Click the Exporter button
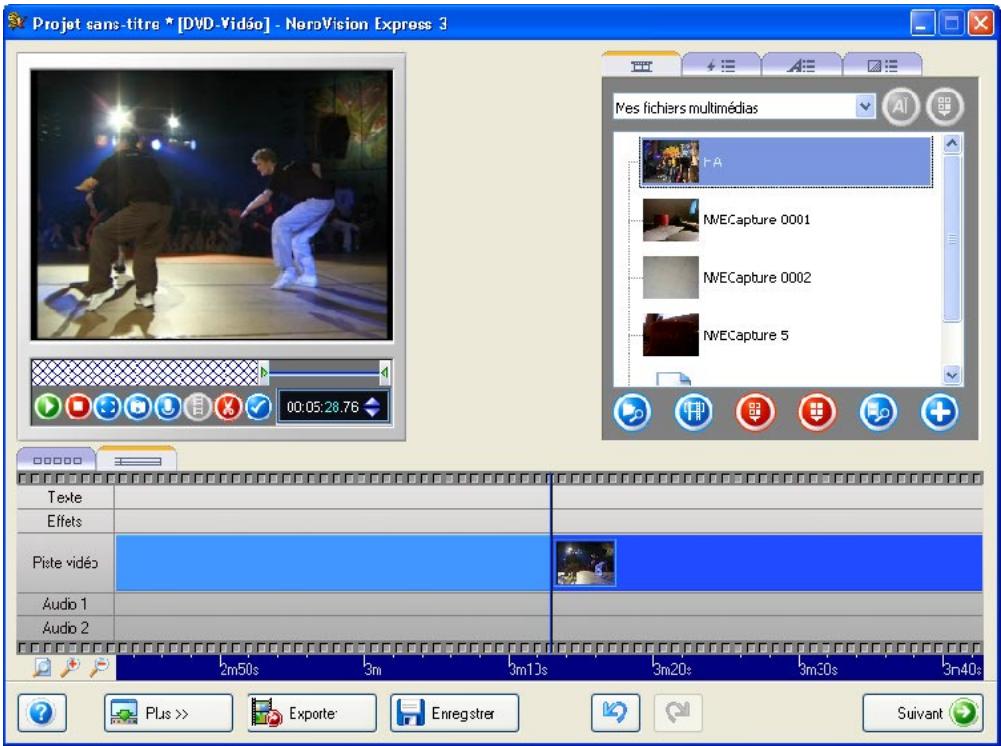 312,713
